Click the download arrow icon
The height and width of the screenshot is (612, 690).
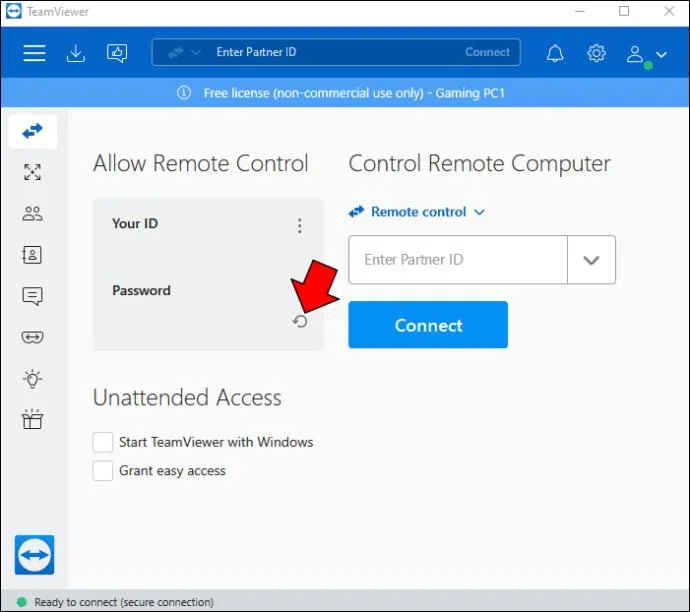(x=76, y=53)
